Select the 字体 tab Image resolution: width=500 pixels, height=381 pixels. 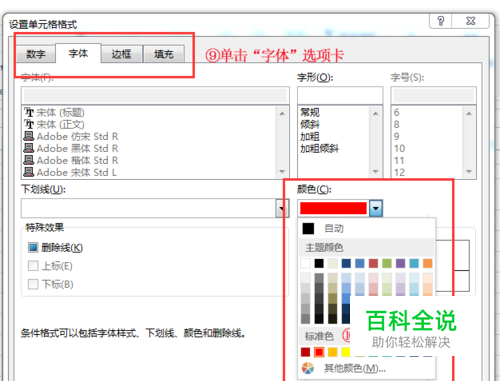[78, 53]
